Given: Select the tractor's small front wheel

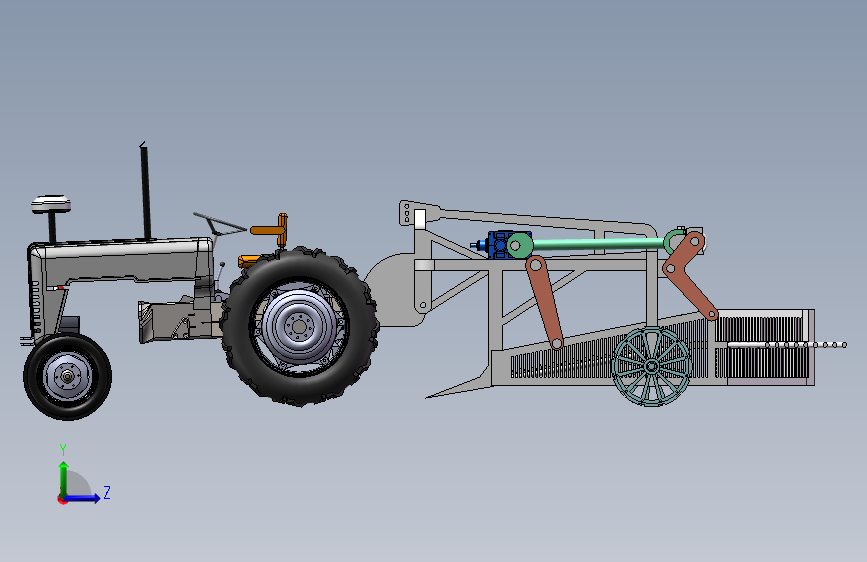Looking at the screenshot, I should 67,377.
